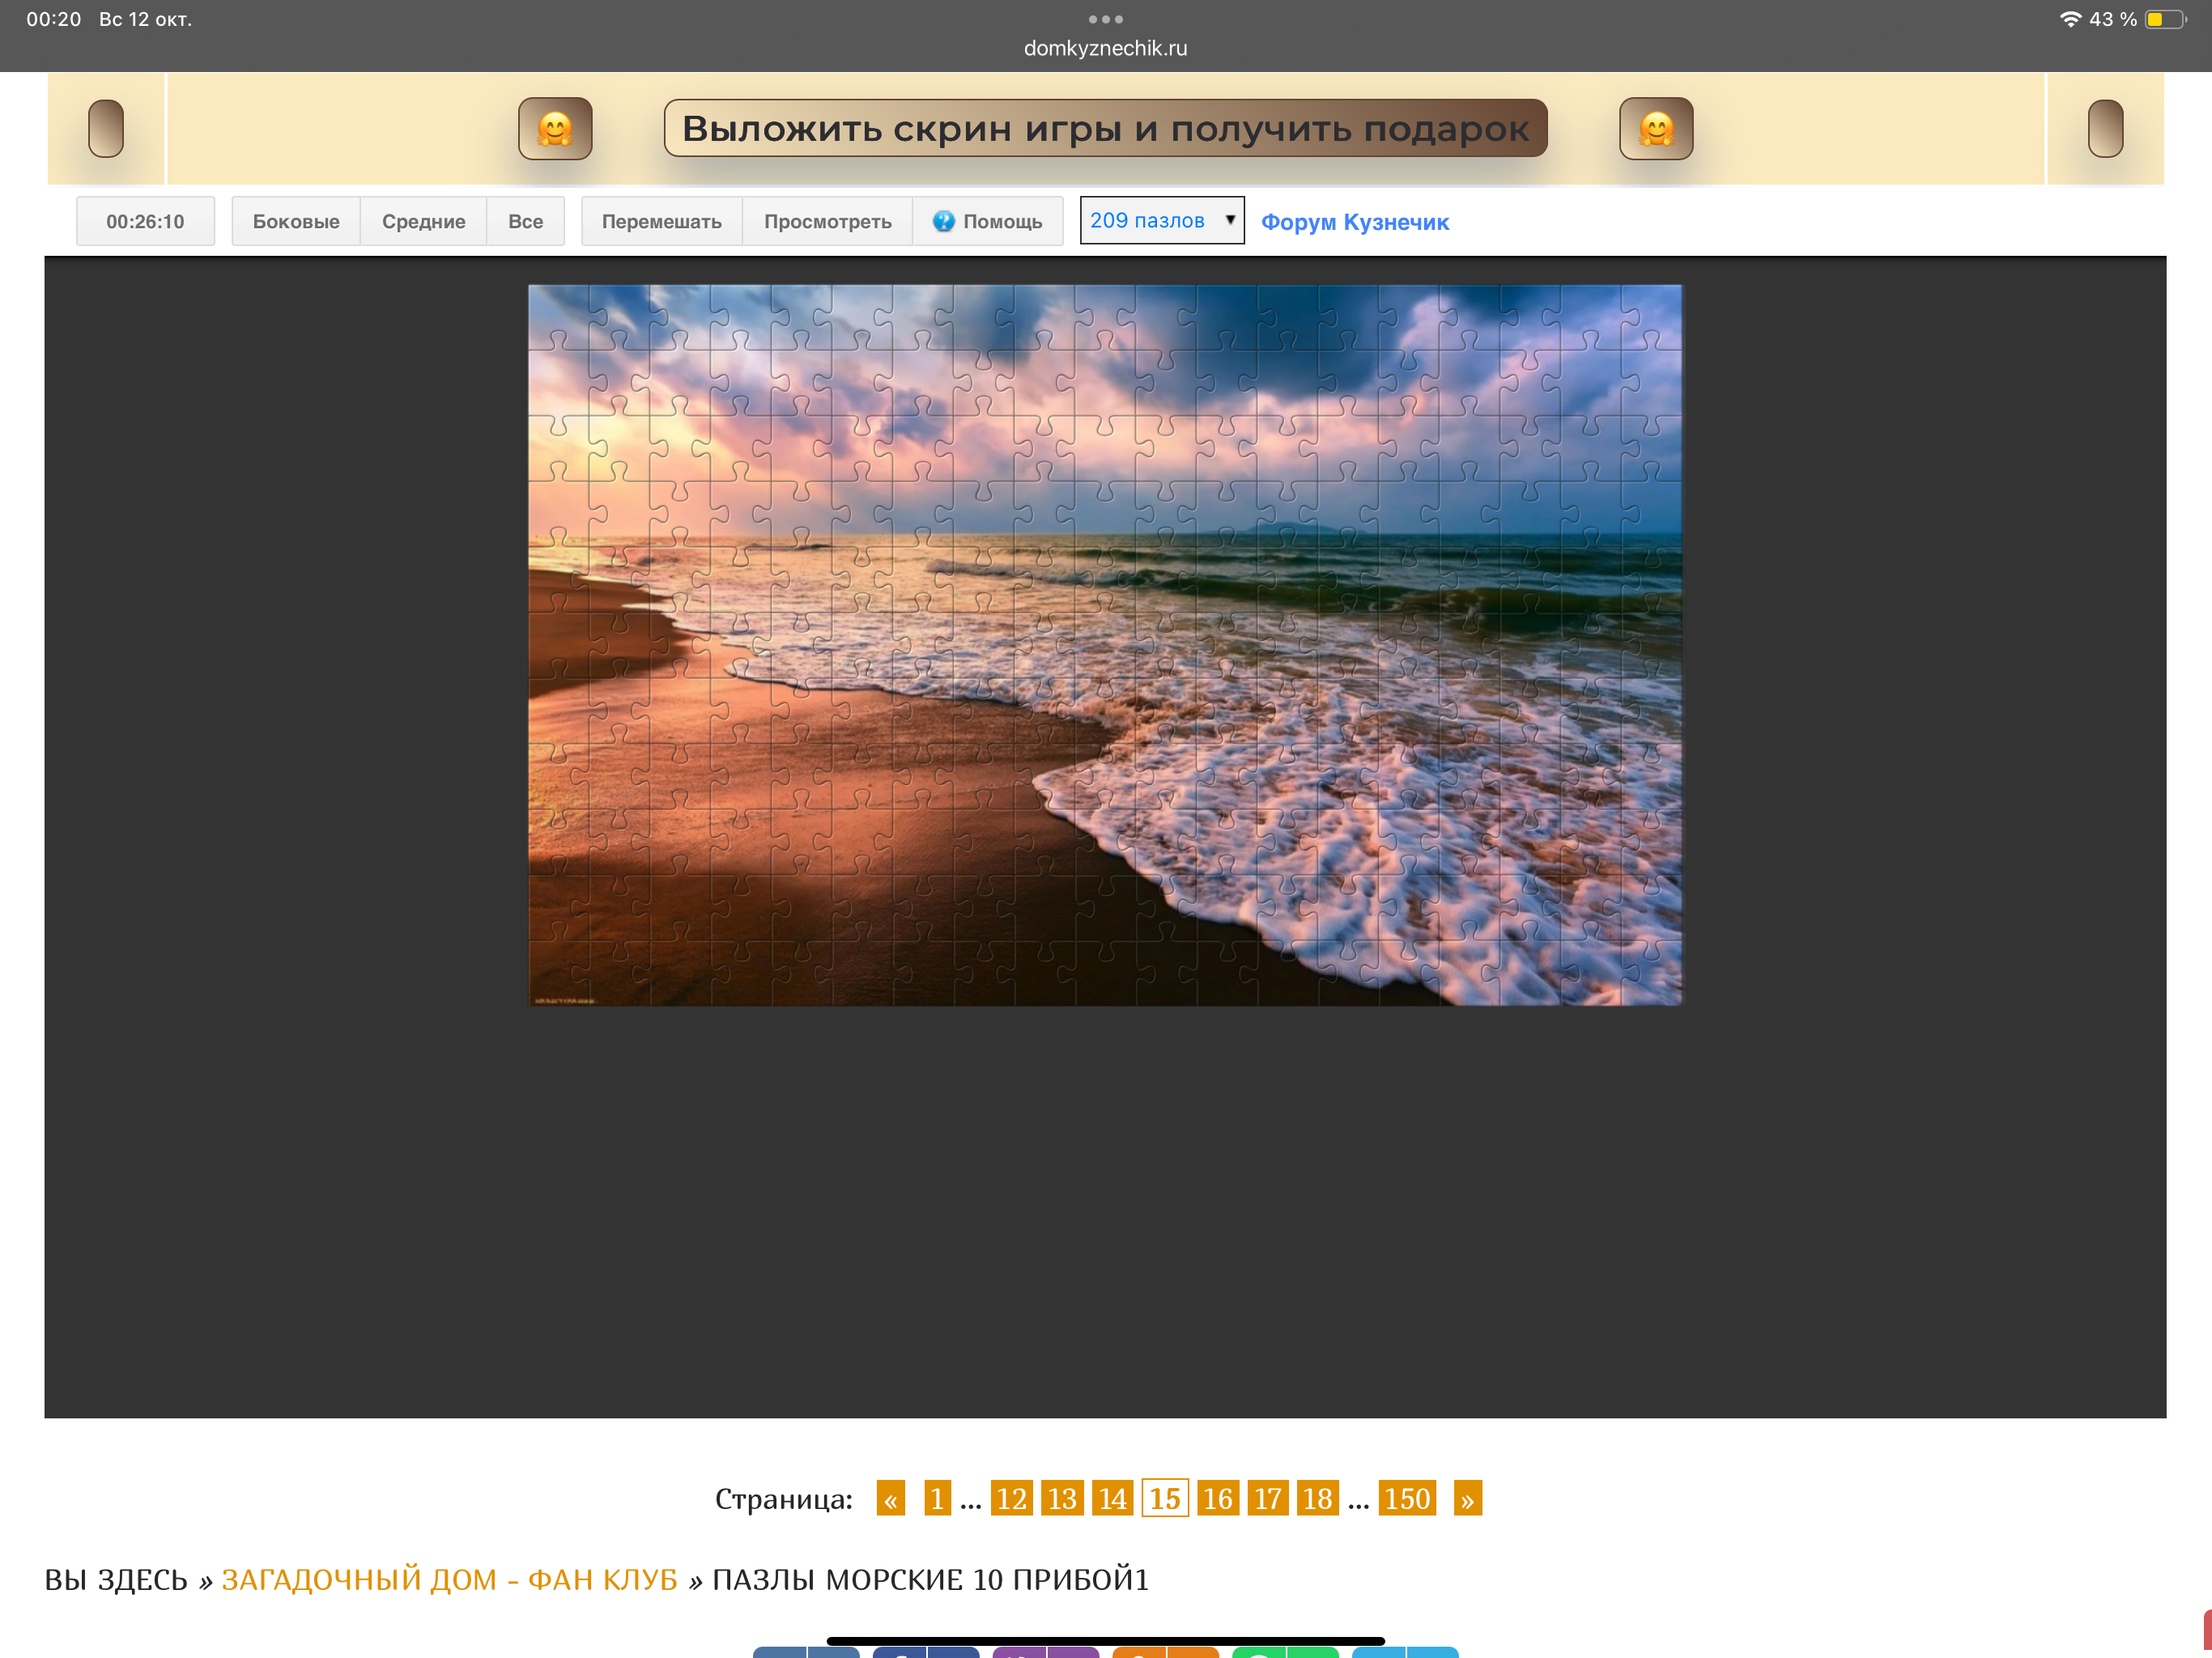Go to the previous pages with « arrow
The image size is (2212, 1658).
[x=890, y=1498]
